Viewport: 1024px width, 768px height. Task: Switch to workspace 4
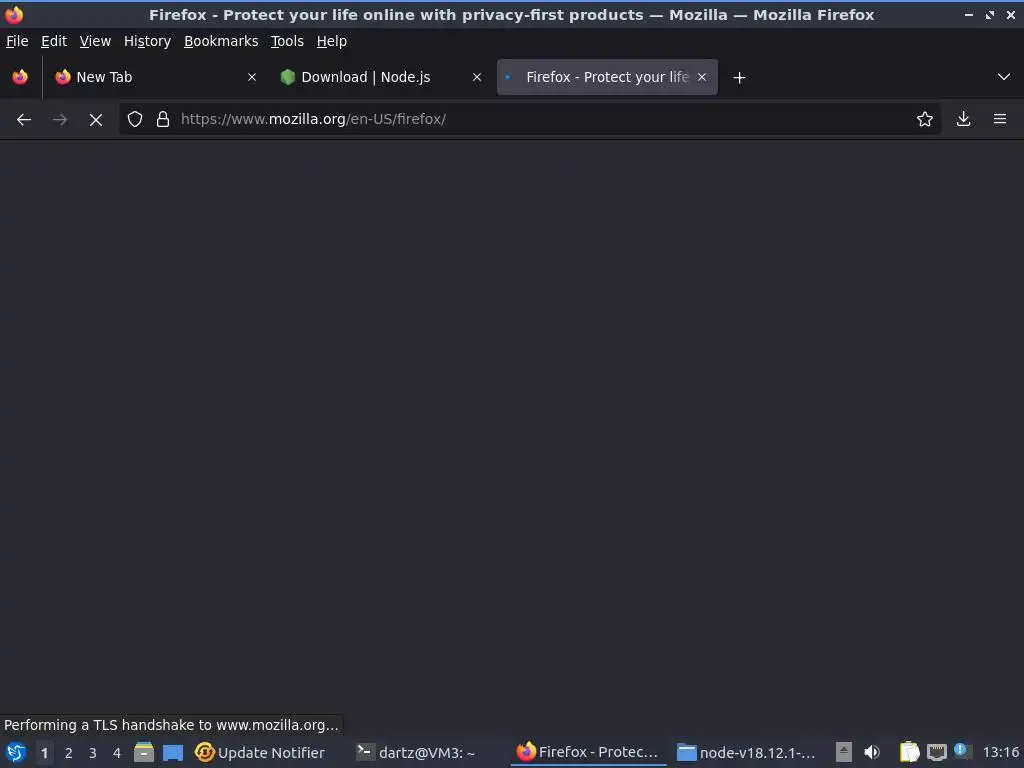117,753
